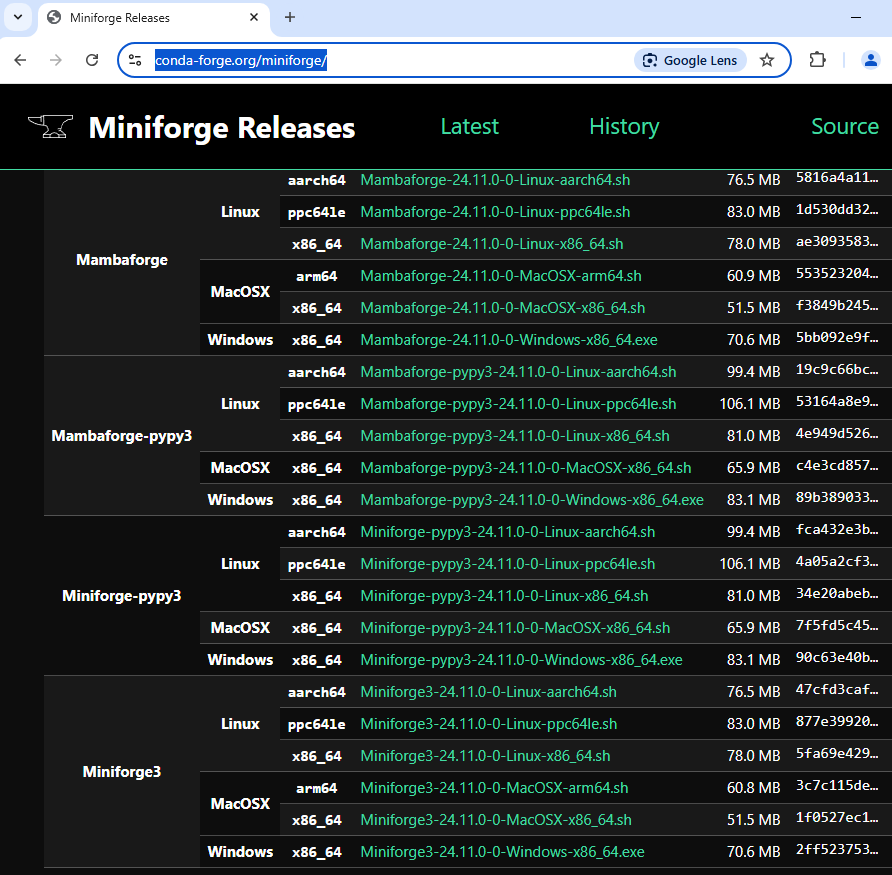Viewport: 892px width, 875px height.
Task: Download Miniforge3-24.11.0-0-MacOSX-x86_64.sh
Action: coord(496,820)
